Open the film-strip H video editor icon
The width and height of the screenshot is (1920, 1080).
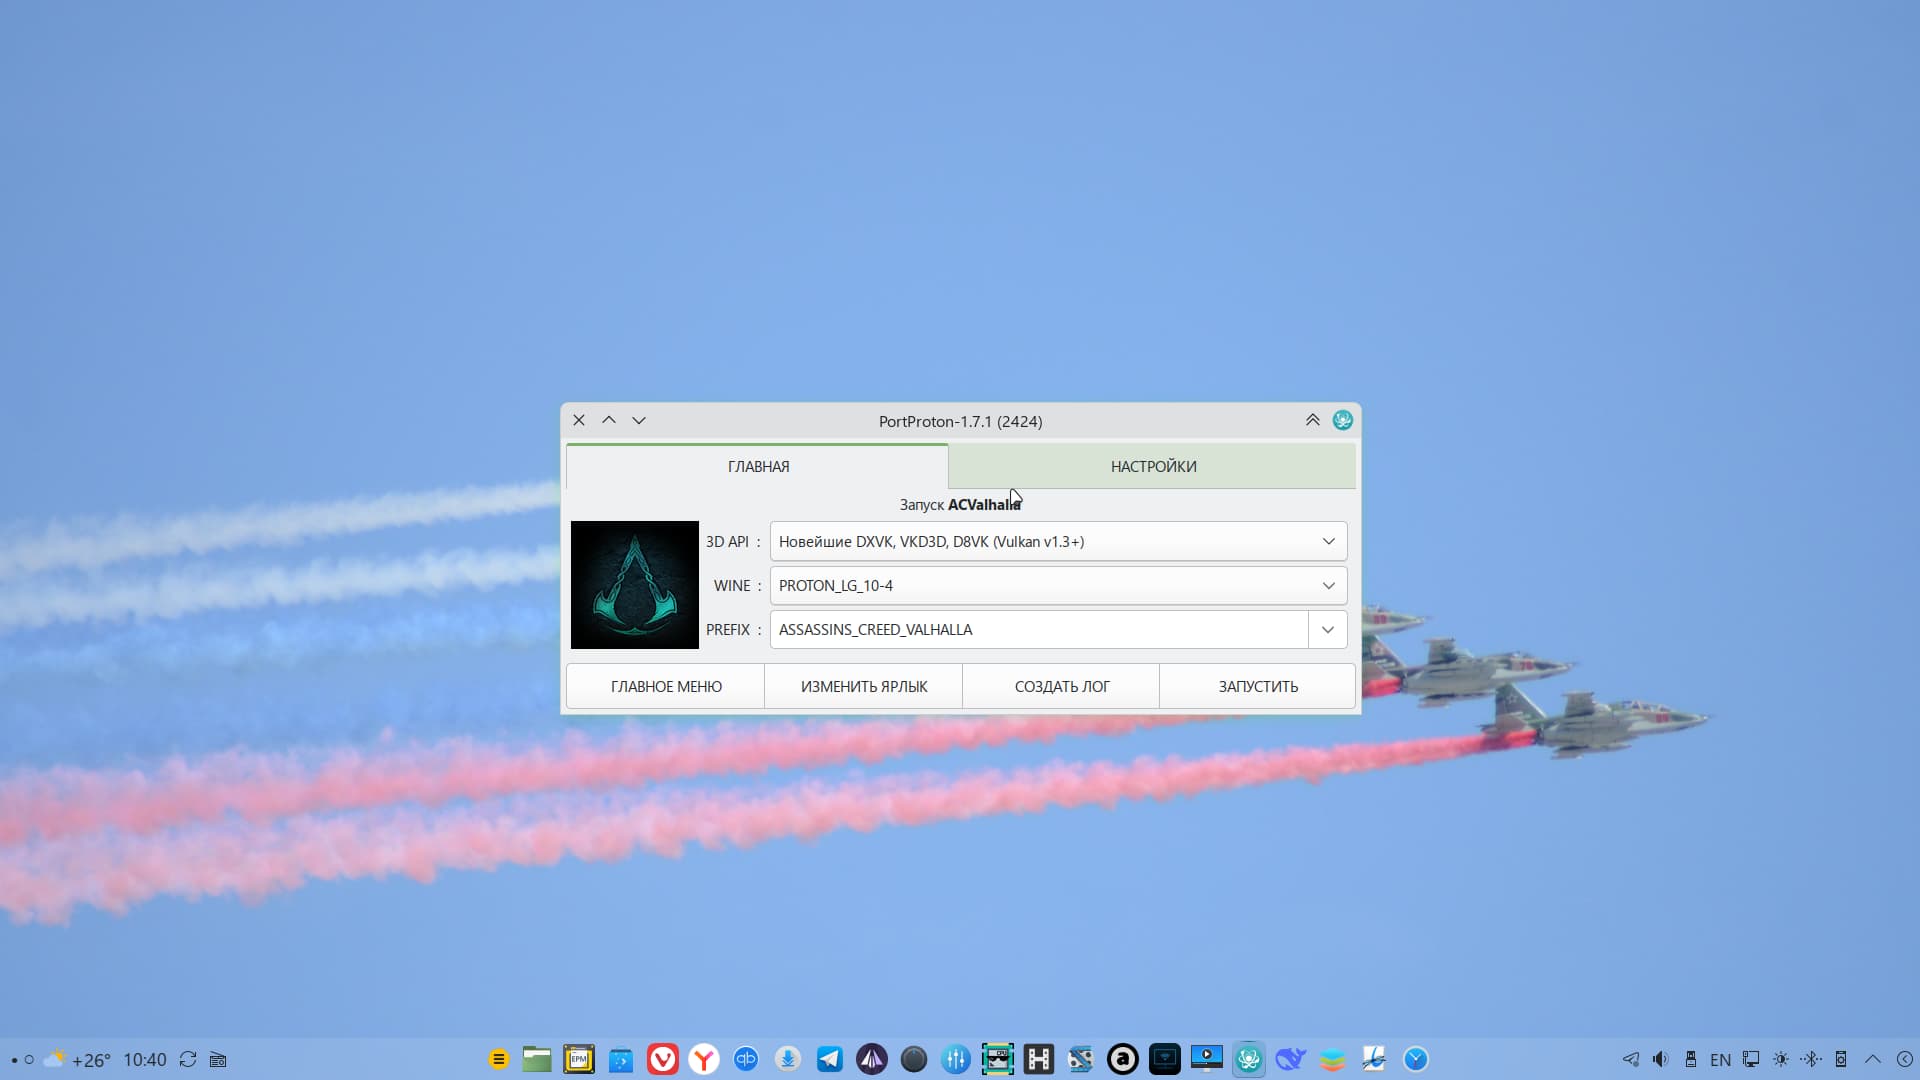[1039, 1059]
